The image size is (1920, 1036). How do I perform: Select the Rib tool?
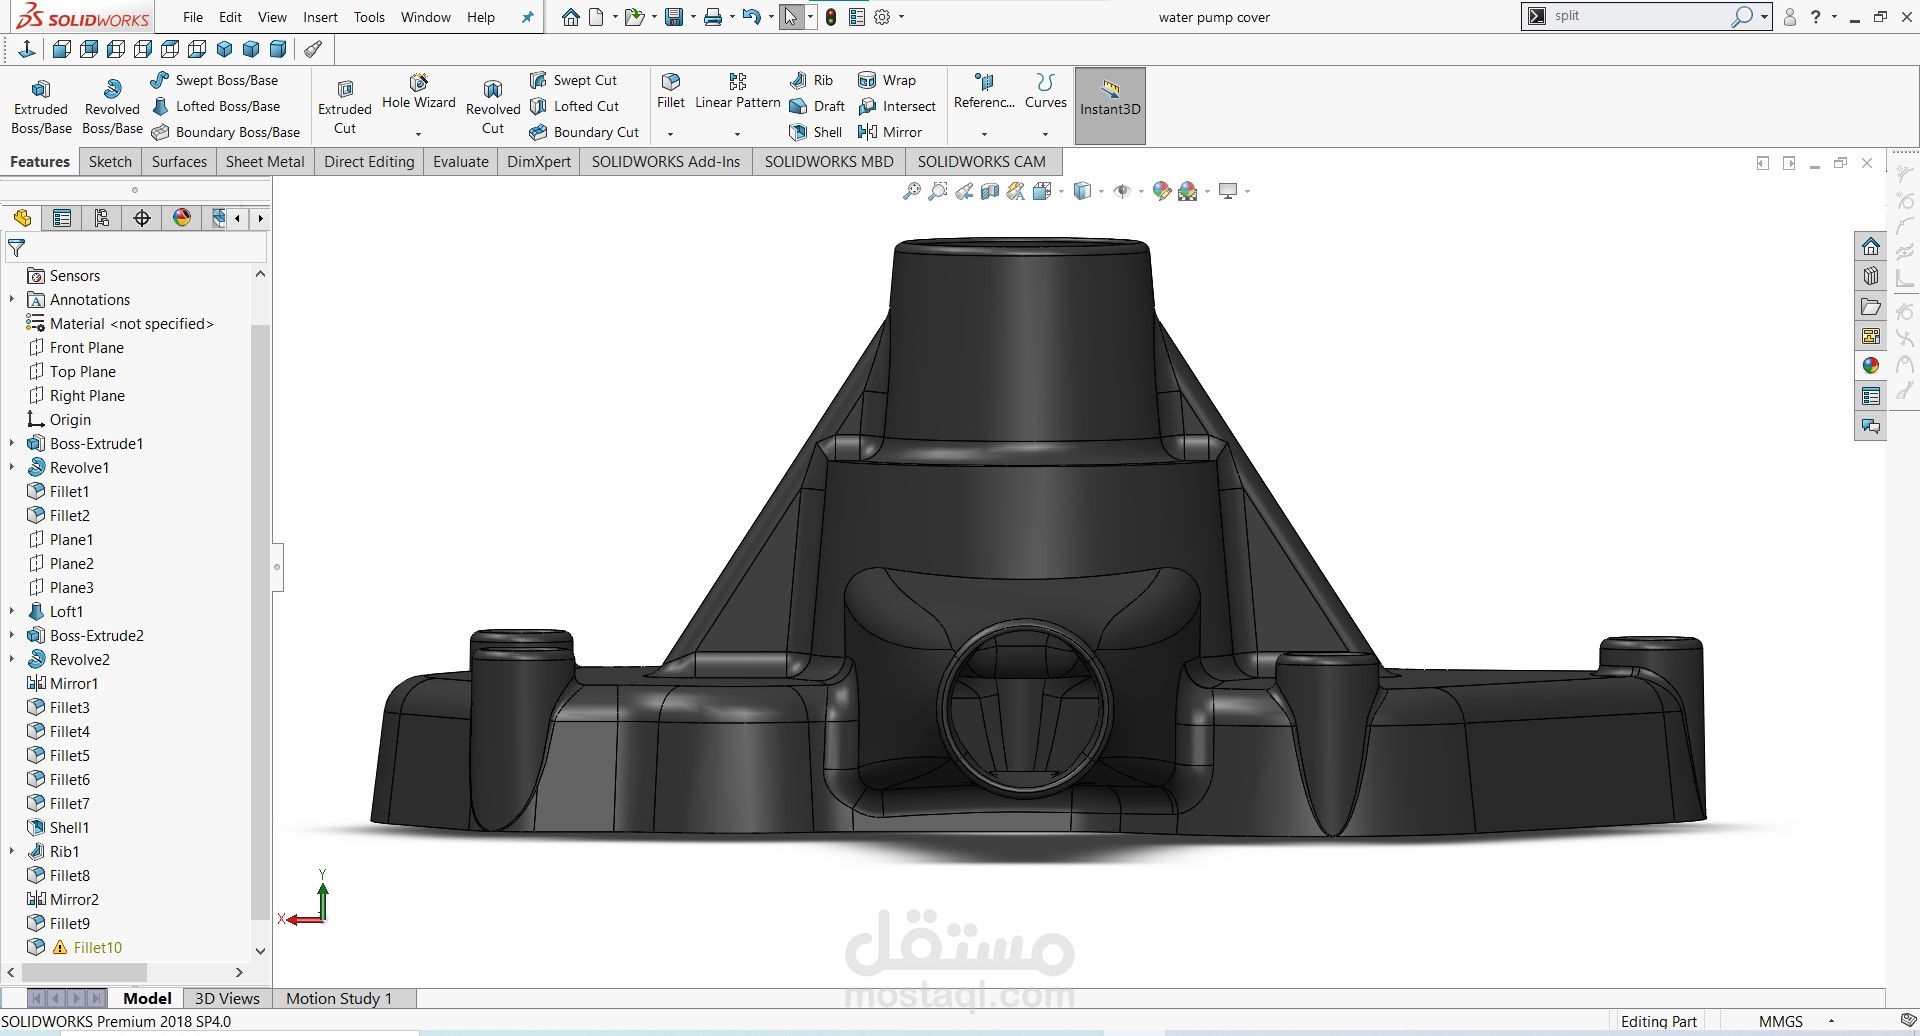811,80
